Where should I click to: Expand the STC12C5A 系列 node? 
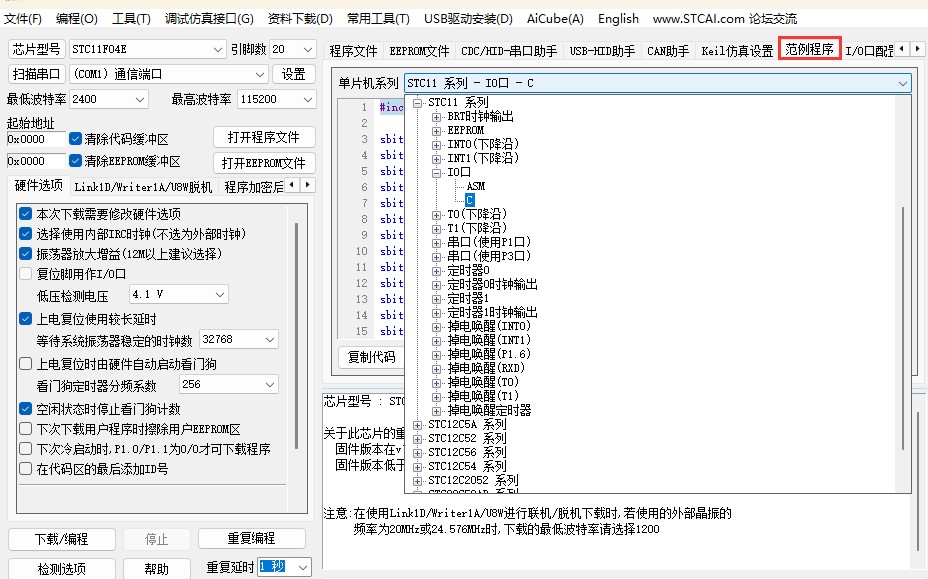[x=419, y=424]
